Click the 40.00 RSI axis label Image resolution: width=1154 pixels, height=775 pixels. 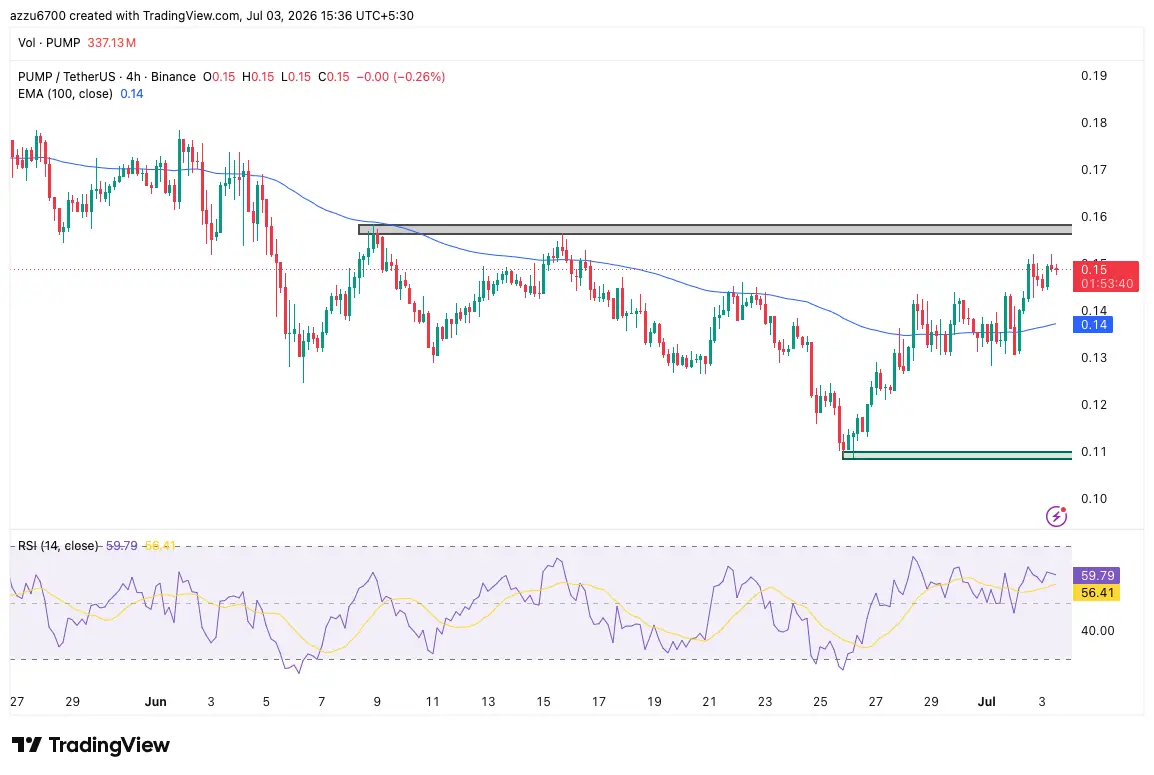1097,630
